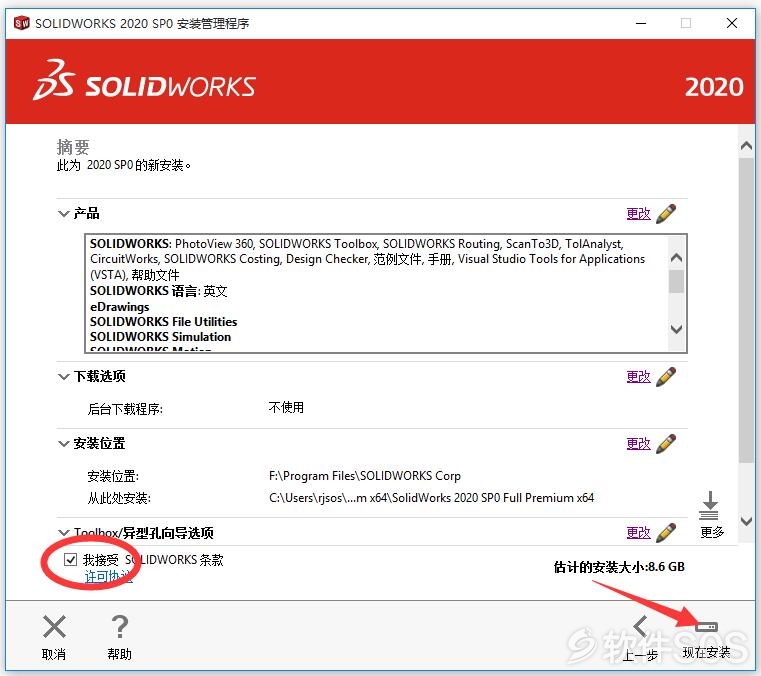Collapse the 产品 section chevron
This screenshot has width=761, height=676.
(x=64, y=214)
